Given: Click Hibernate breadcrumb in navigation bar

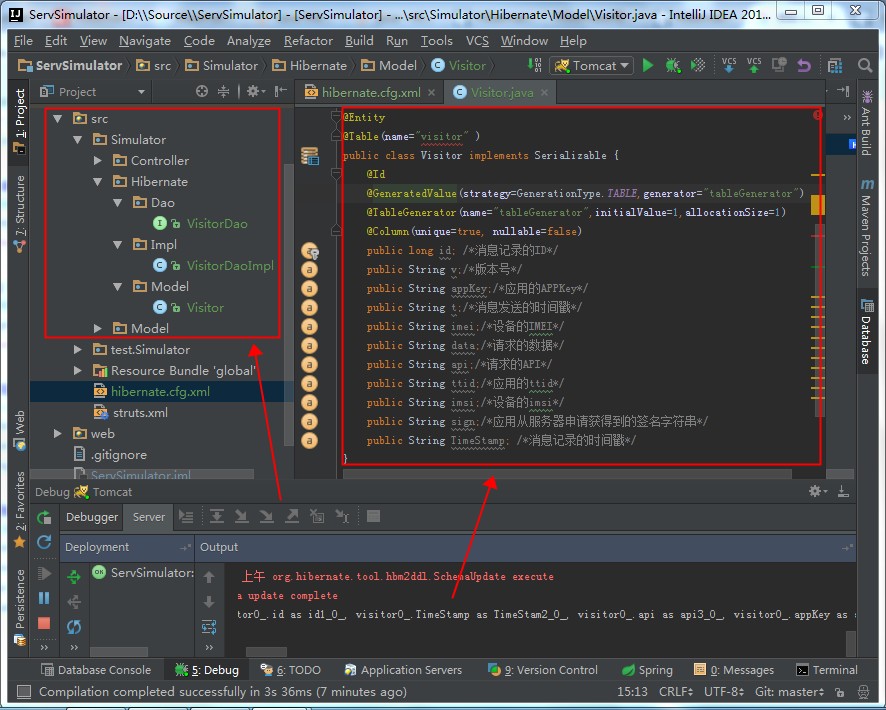Looking at the screenshot, I should click(x=310, y=66).
